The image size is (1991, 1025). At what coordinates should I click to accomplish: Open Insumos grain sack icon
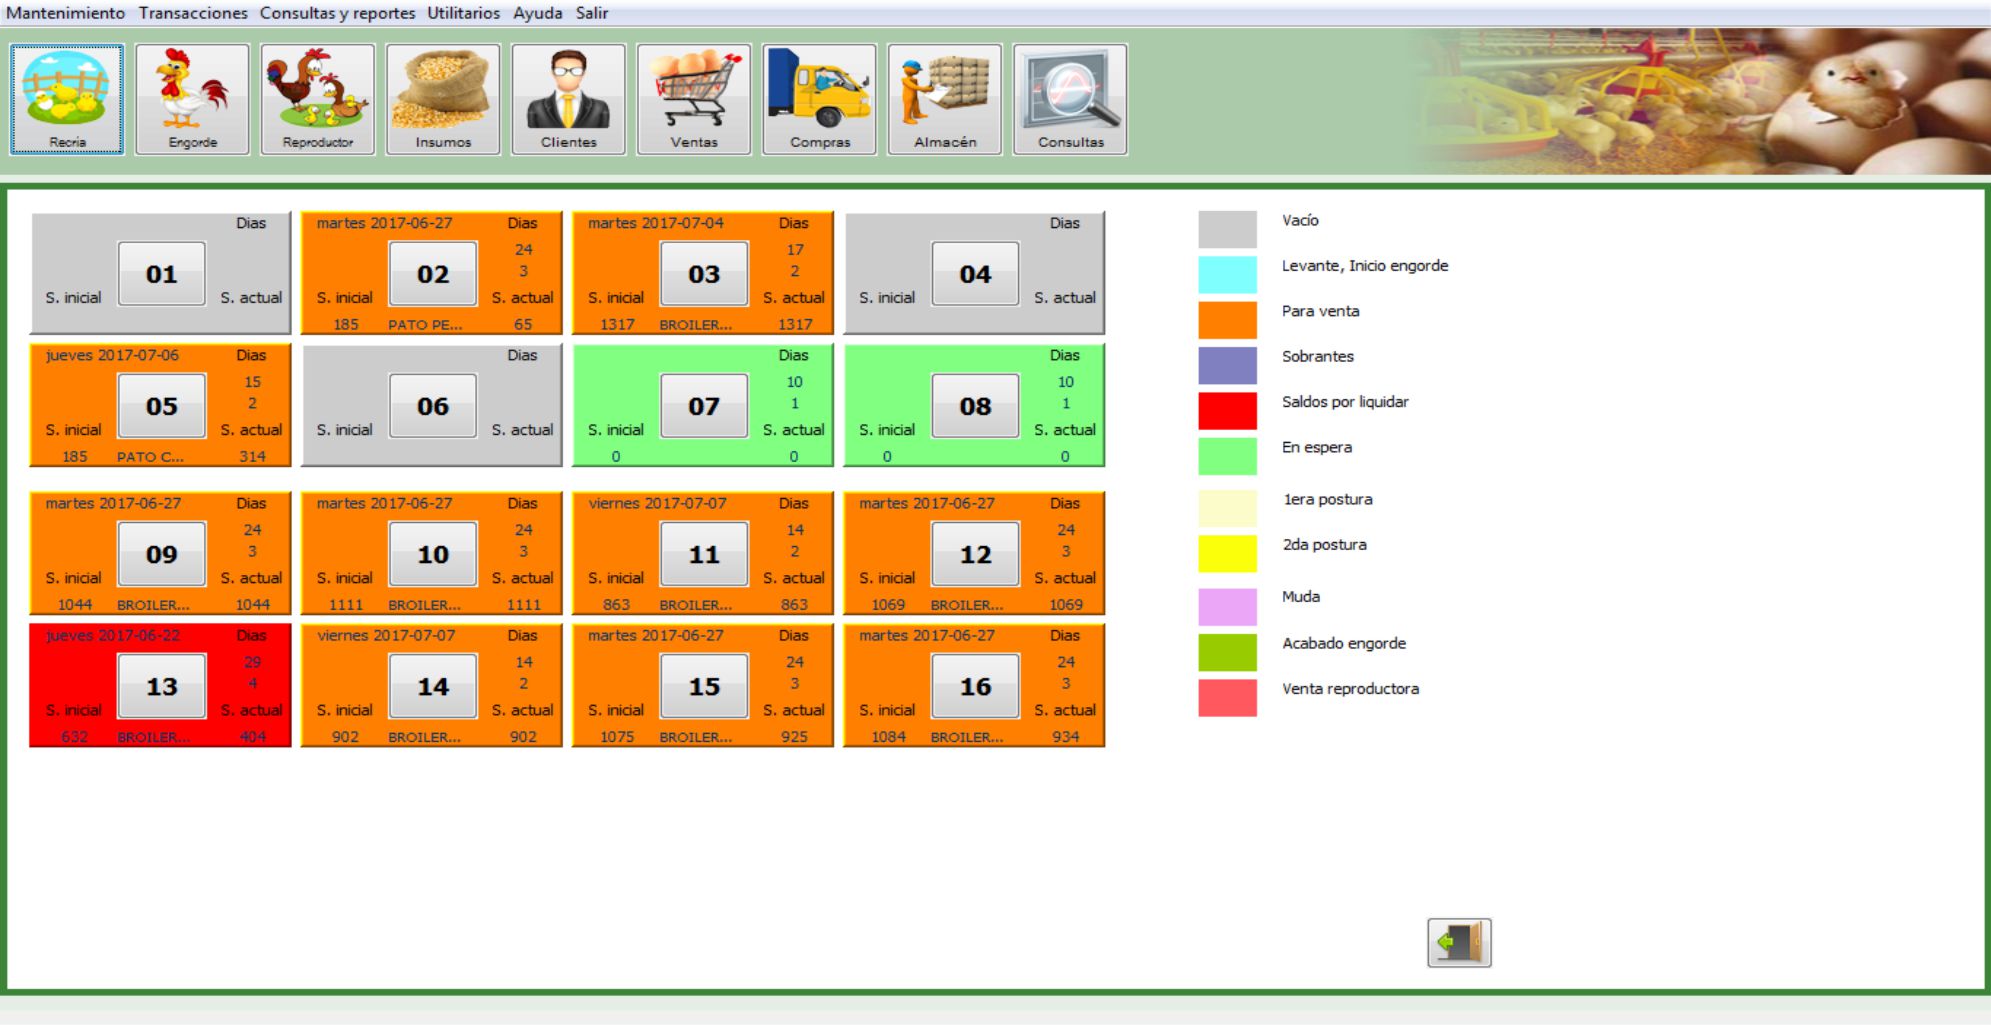click(443, 98)
